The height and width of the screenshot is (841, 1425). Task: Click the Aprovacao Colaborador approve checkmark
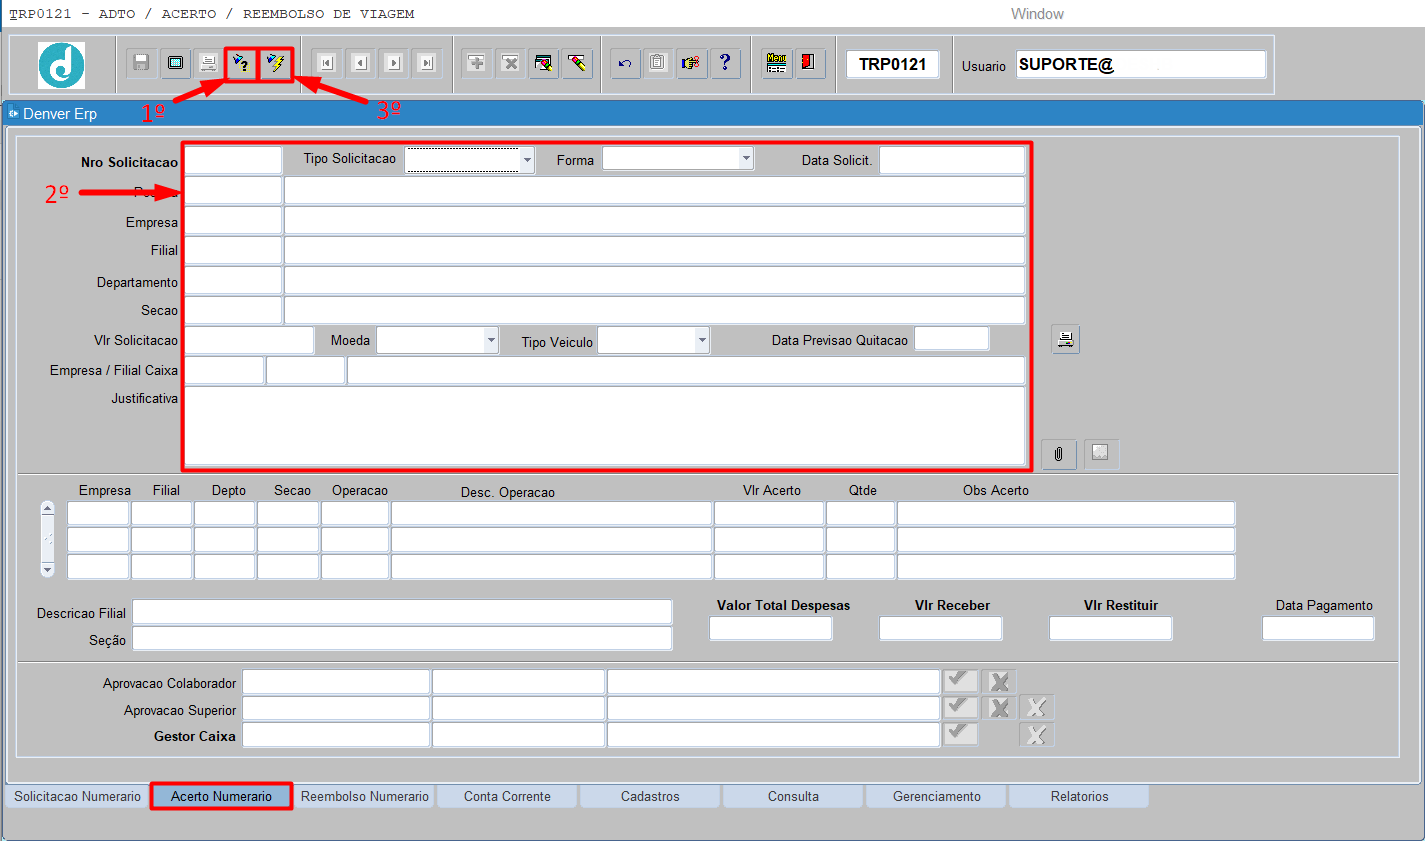[960, 681]
